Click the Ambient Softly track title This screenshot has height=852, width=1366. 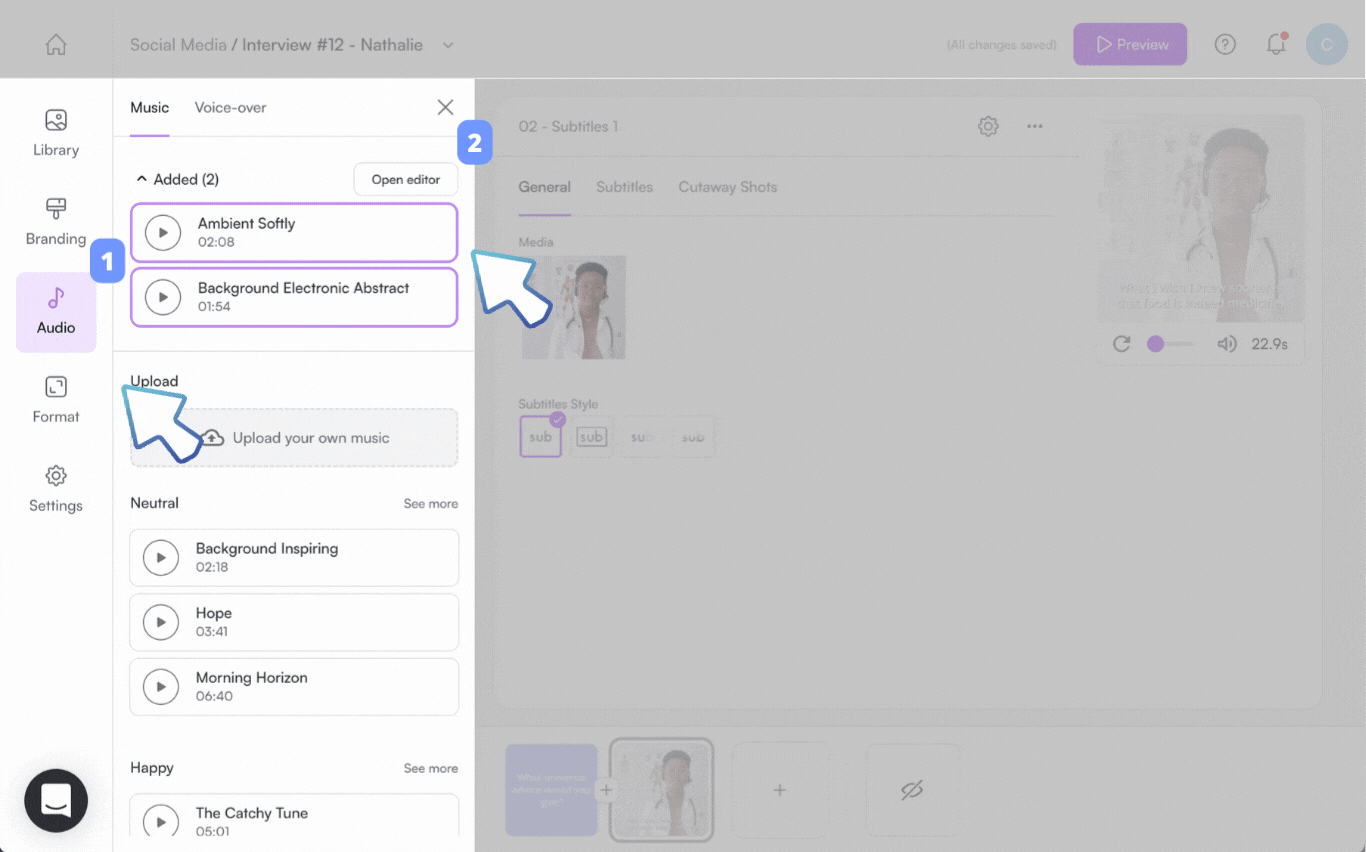point(246,224)
